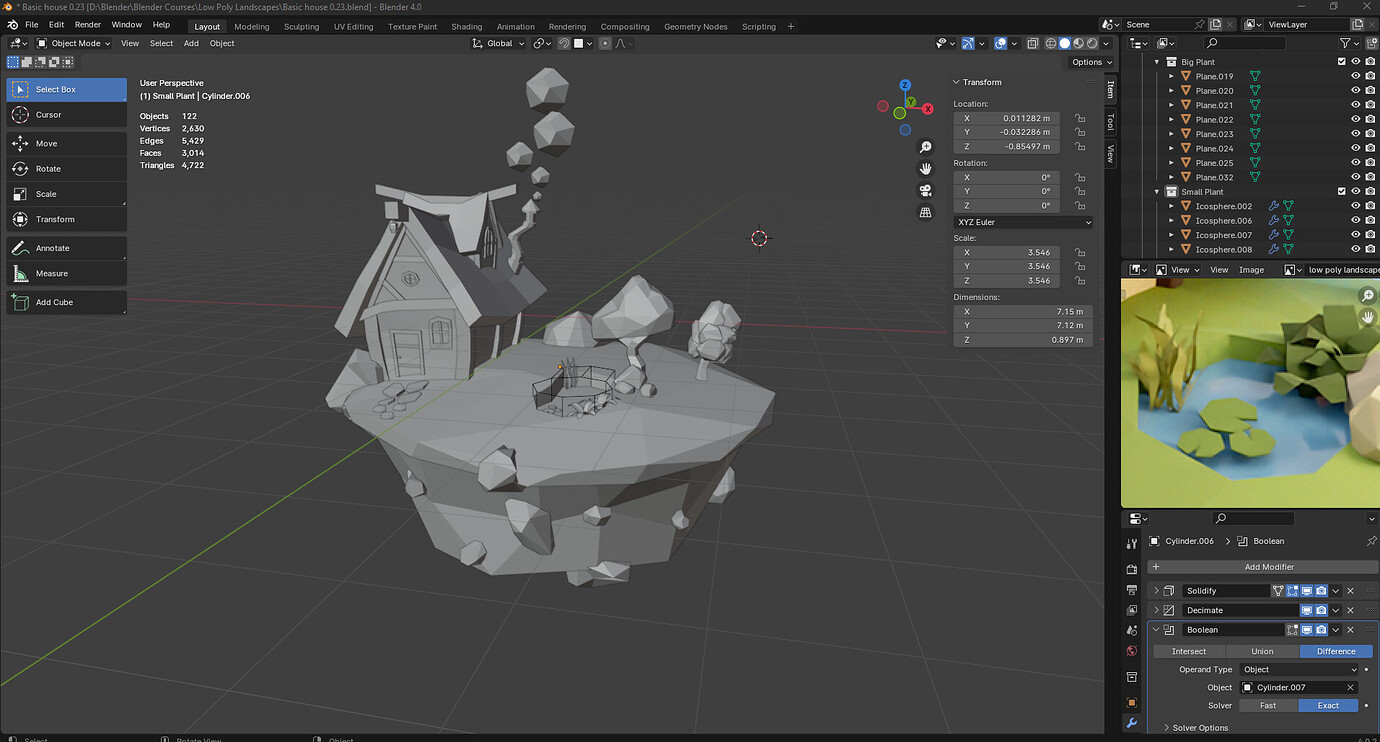The image size is (1380, 742).
Task: Toggle Boolean edit mode display
Action: point(1292,630)
